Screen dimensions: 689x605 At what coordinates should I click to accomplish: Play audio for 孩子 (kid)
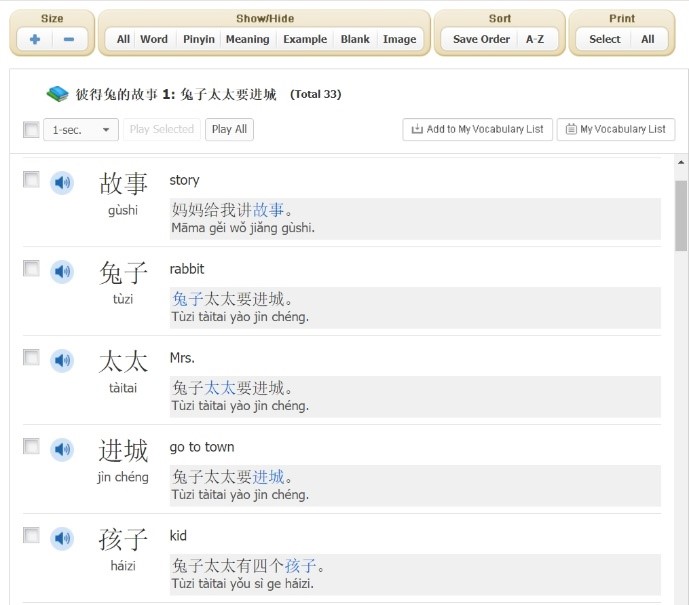62,539
